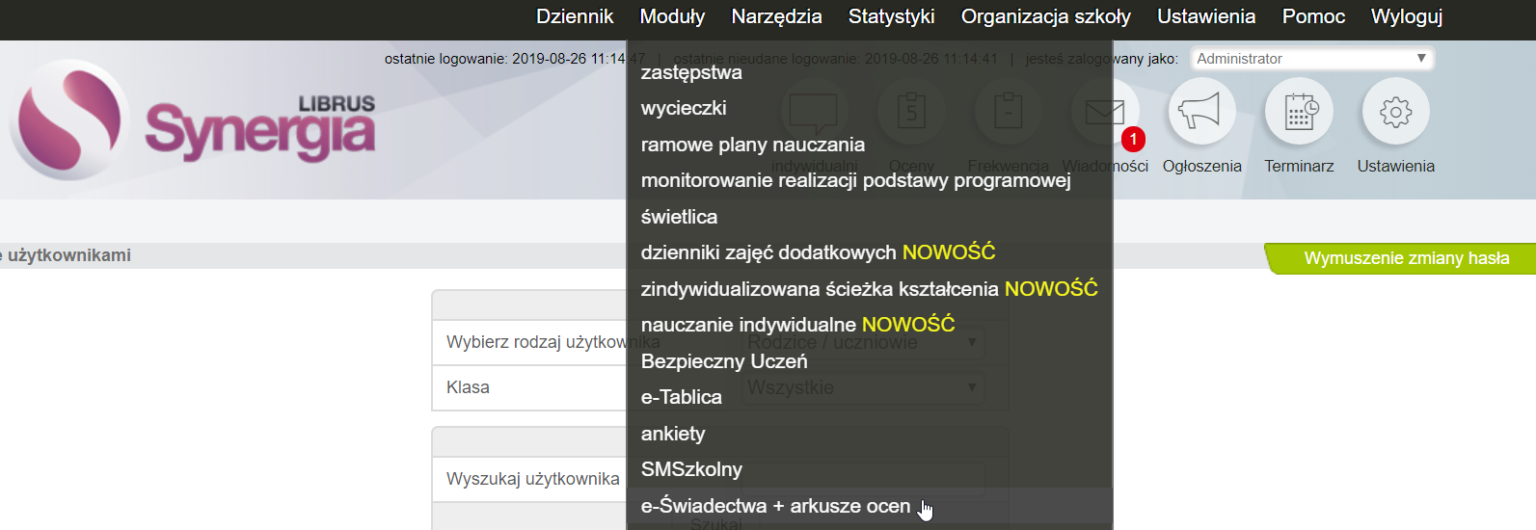Open the Terminarz calendar icon
This screenshot has height=530, width=1536.
1299,111
